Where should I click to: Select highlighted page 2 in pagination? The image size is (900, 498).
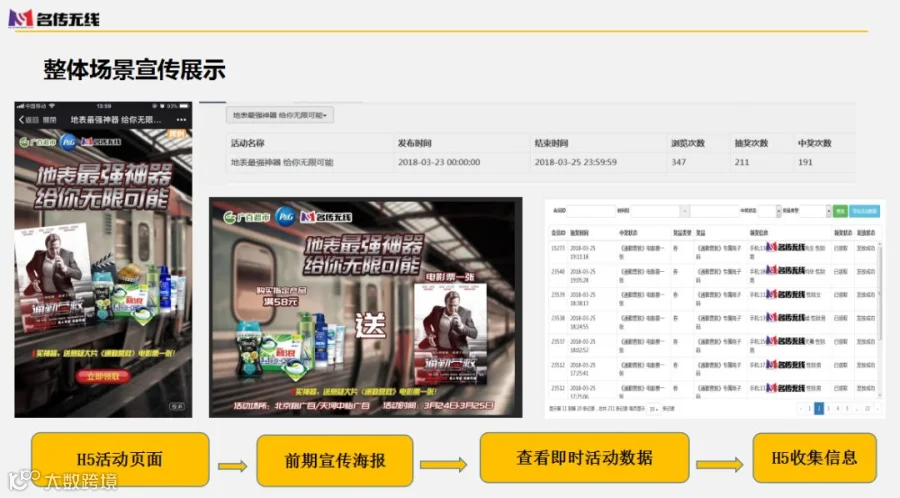point(819,408)
